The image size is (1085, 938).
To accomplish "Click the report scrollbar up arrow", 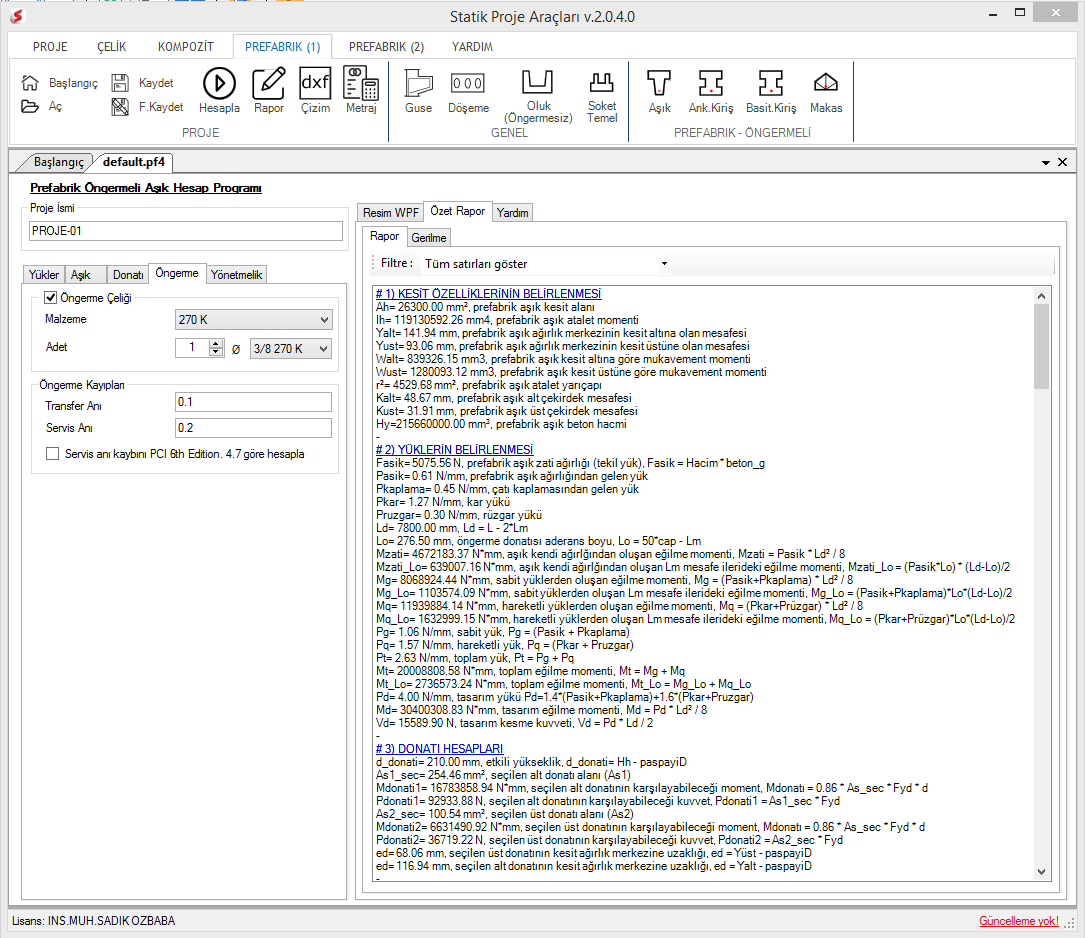I will tap(1041, 296).
